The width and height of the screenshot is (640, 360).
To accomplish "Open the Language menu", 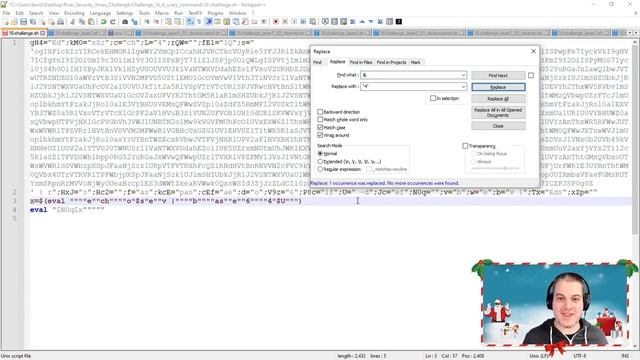I will [x=100, y=13].
